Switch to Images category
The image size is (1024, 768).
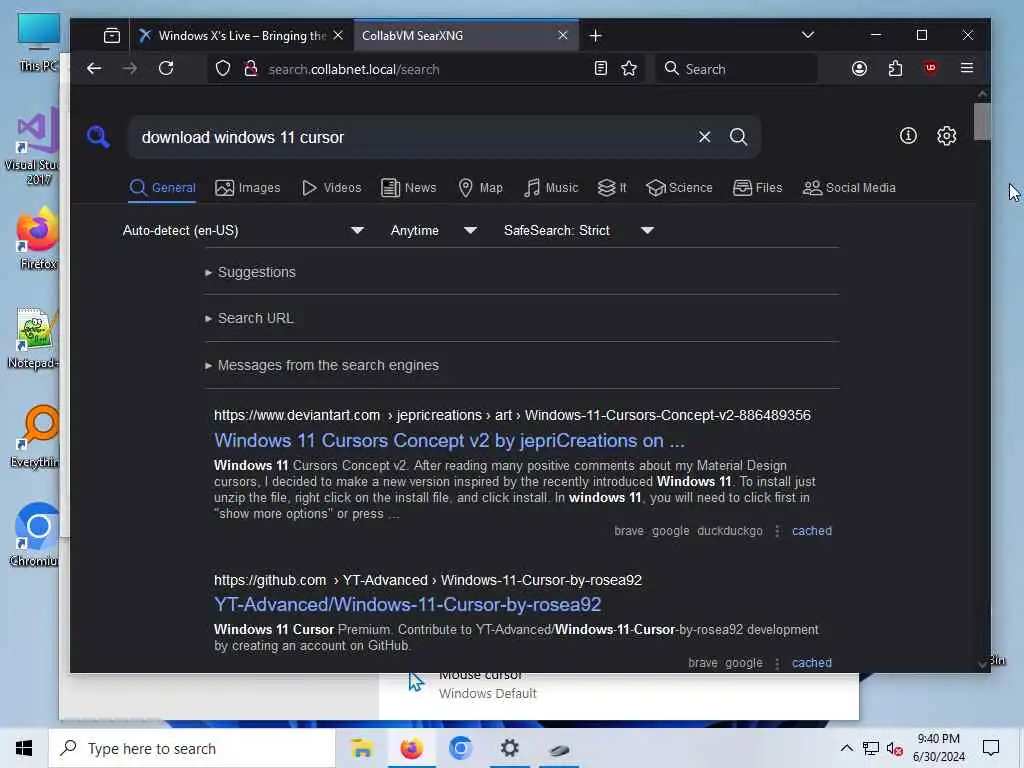tap(248, 188)
